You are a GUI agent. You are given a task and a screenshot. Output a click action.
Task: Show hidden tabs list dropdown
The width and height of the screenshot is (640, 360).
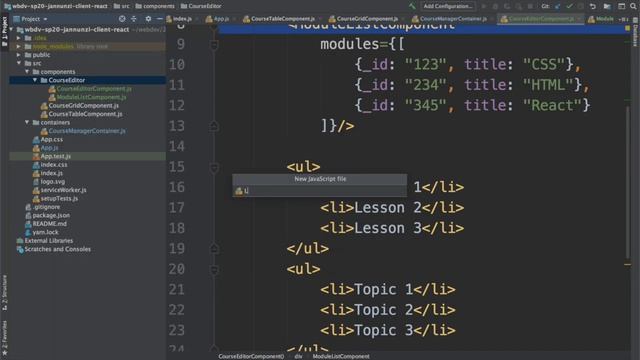pyautogui.click(x=623, y=19)
